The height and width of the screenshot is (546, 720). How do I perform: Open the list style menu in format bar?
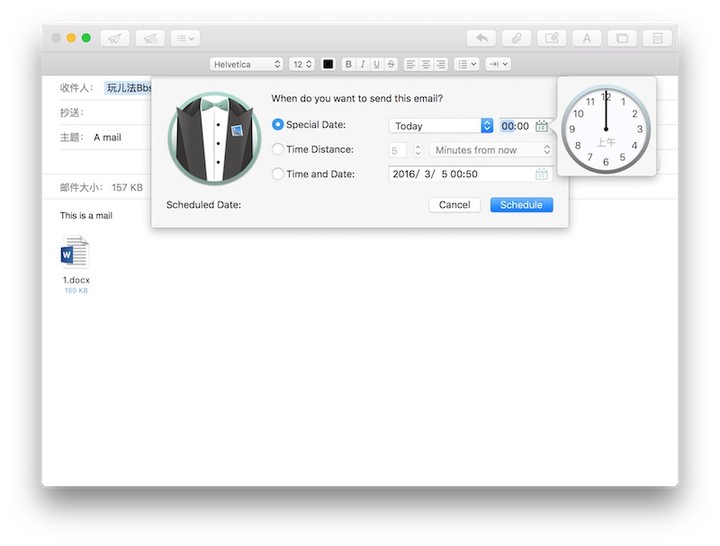pyautogui.click(x=466, y=64)
